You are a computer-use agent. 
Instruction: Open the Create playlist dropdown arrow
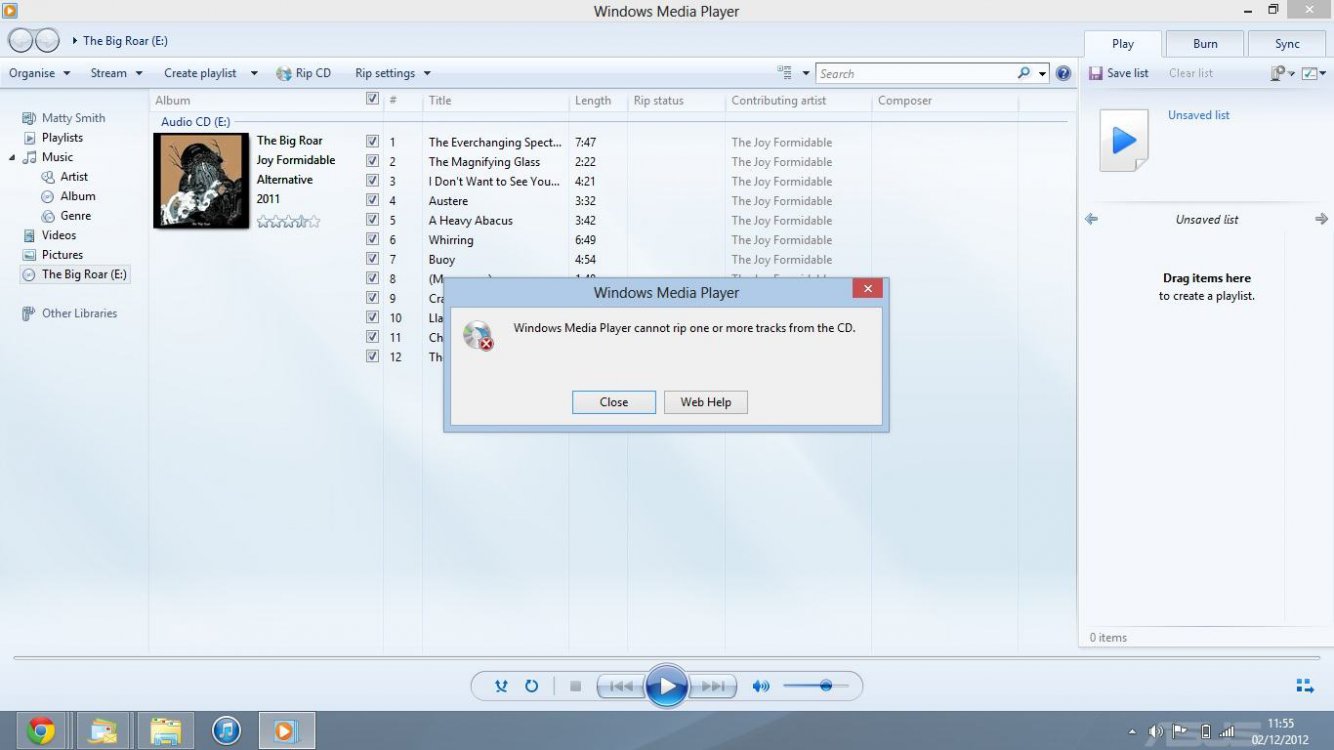point(253,72)
